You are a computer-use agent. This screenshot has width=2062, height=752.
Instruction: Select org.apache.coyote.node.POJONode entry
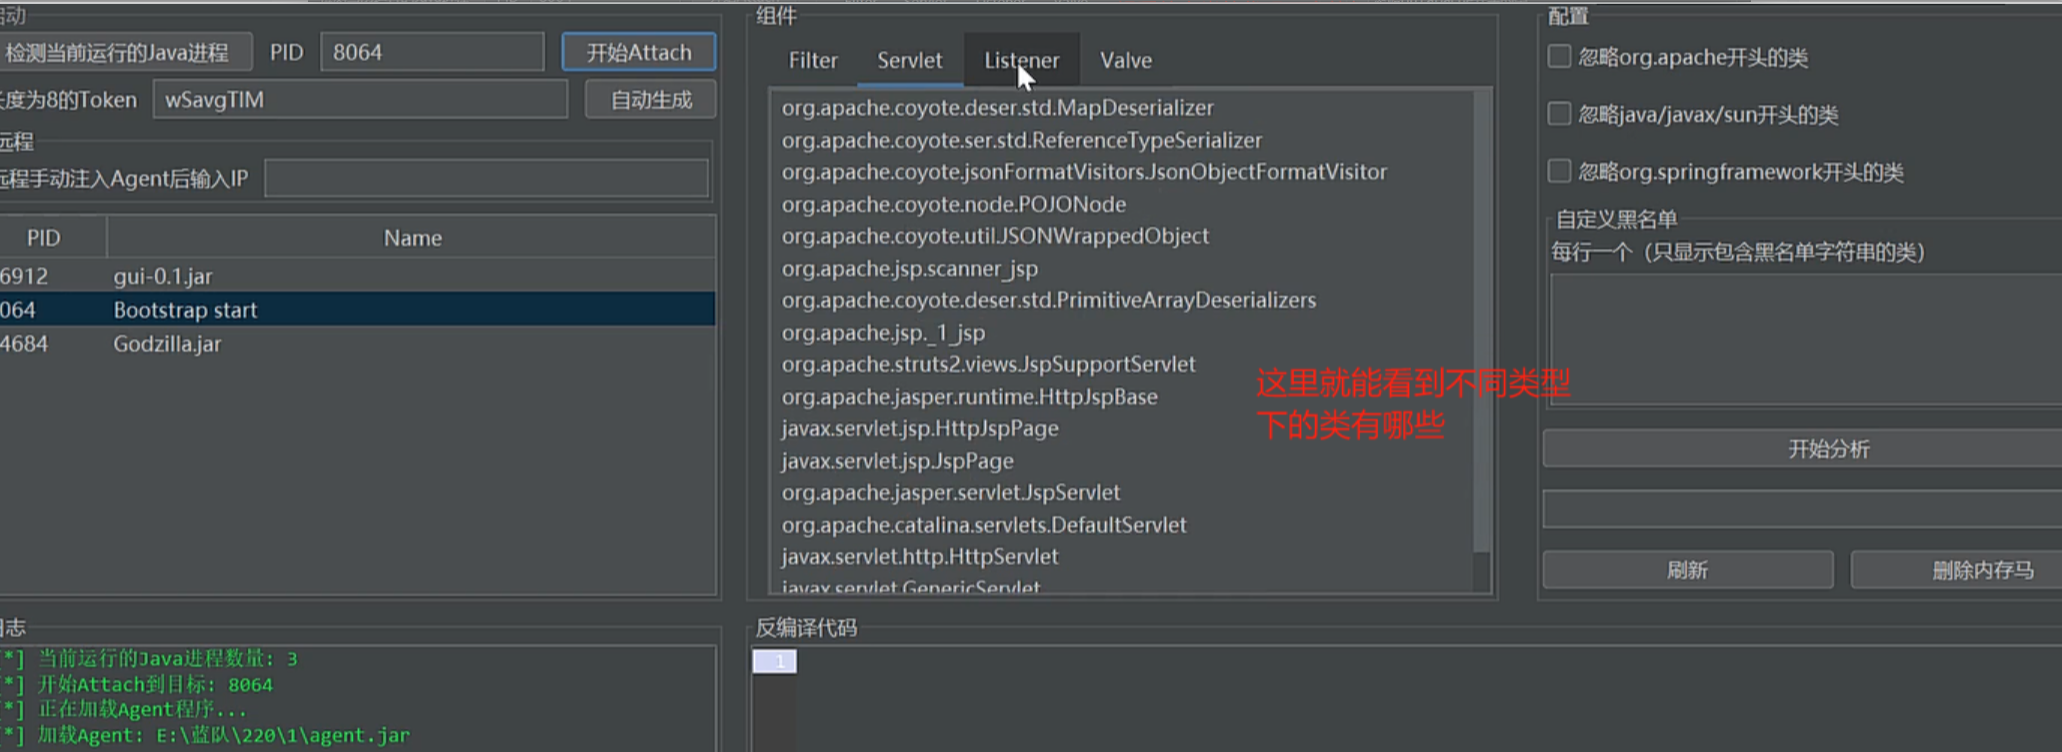953,204
